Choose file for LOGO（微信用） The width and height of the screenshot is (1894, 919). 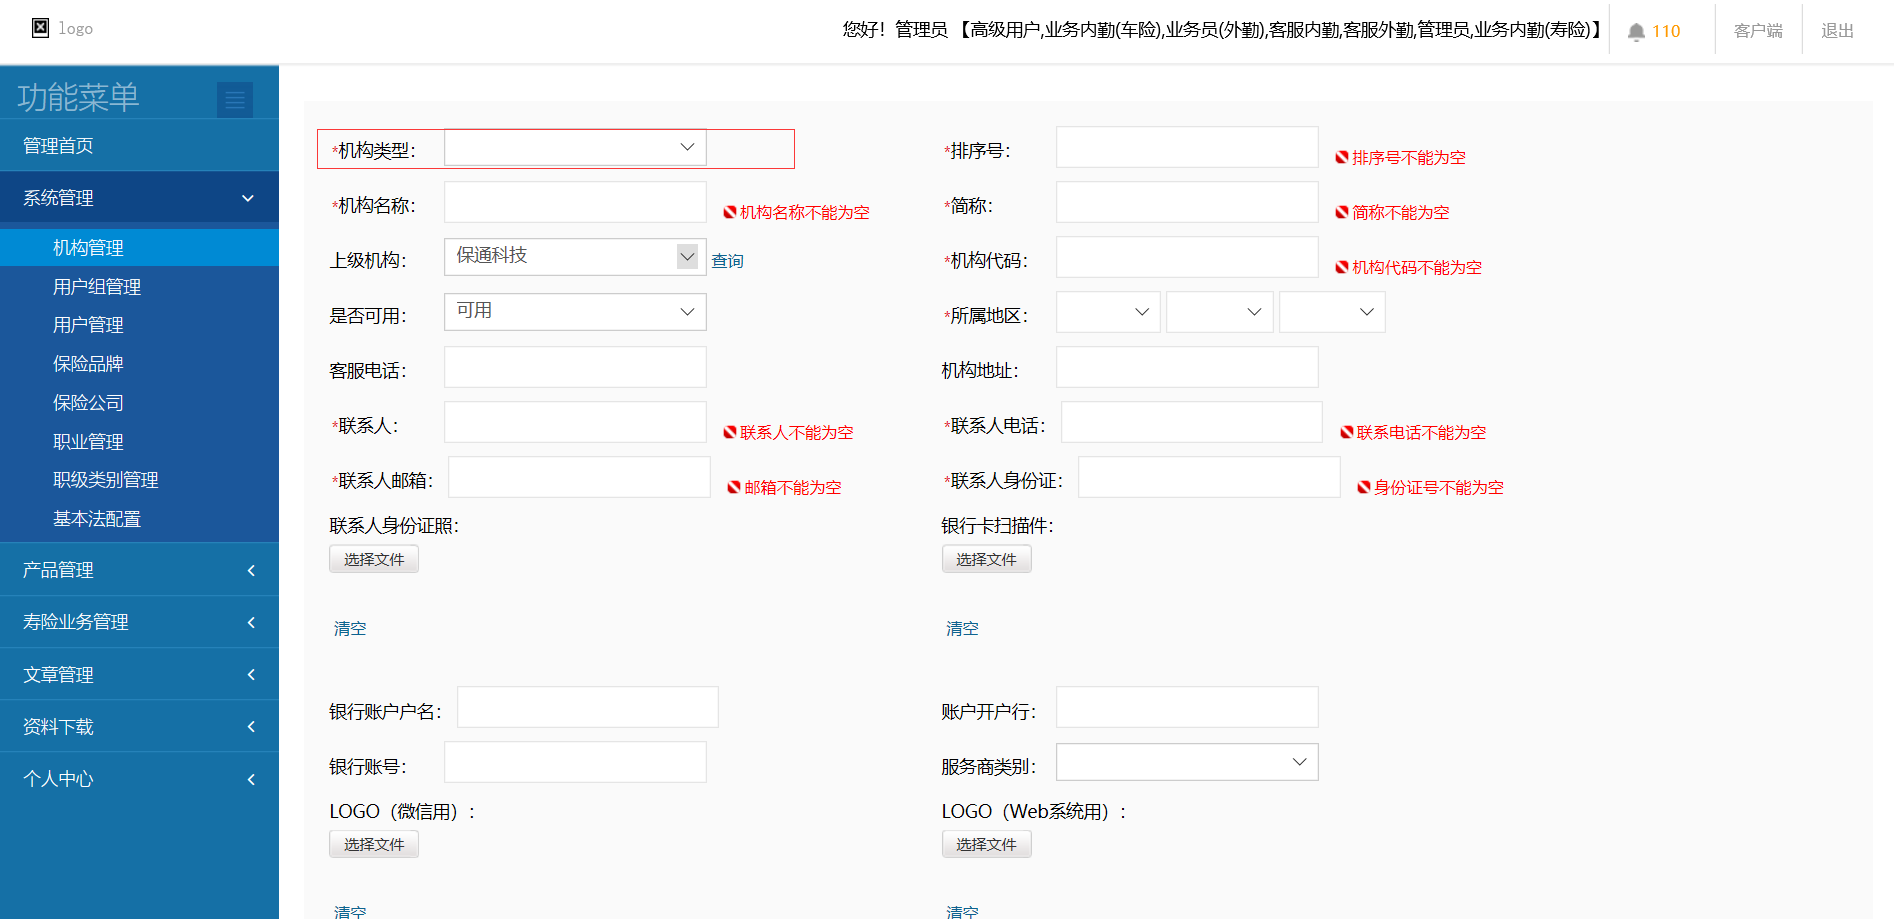374,844
